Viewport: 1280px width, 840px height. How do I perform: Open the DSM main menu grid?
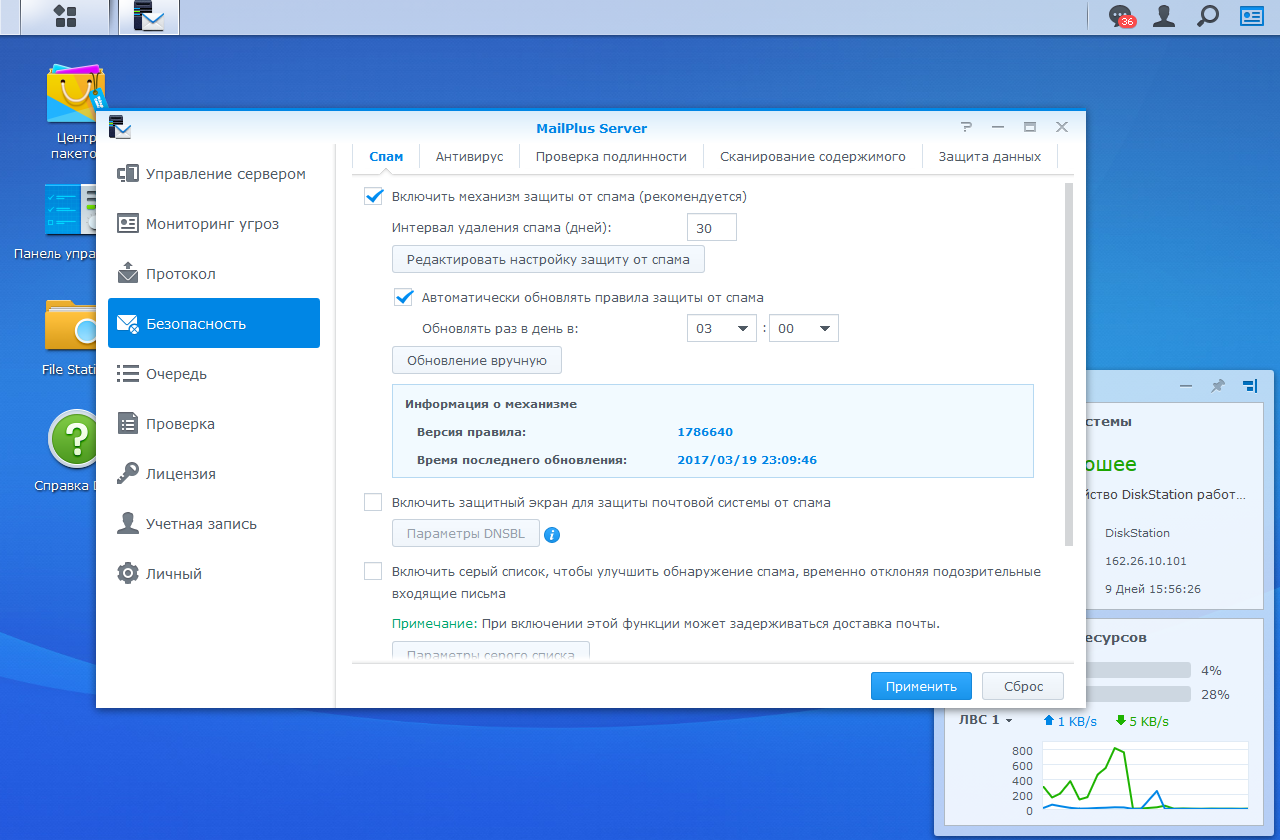click(66, 16)
